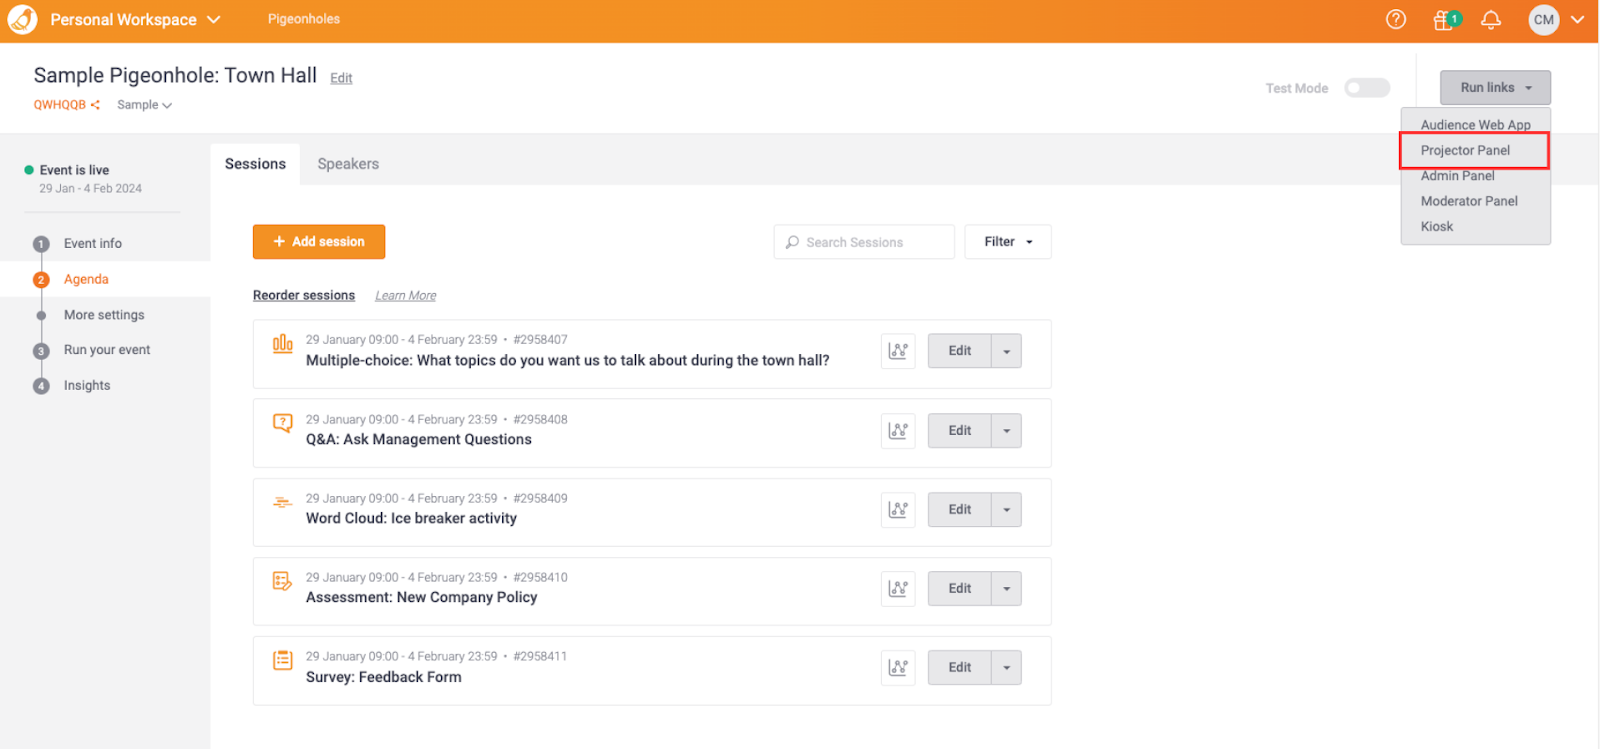1600x749 pixels.
Task: Go to Insights step in sidebar
Action: pos(87,385)
